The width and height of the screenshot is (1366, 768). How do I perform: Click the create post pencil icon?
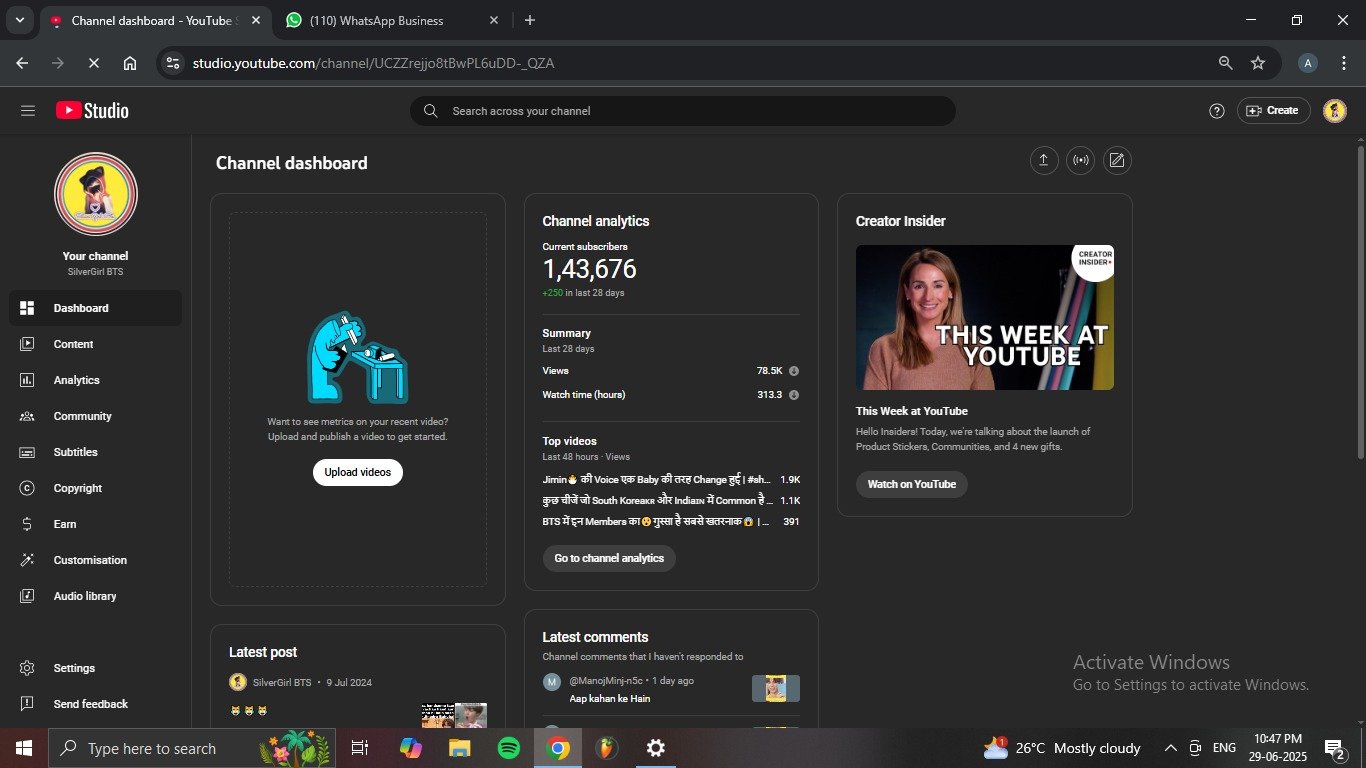[x=1118, y=160]
